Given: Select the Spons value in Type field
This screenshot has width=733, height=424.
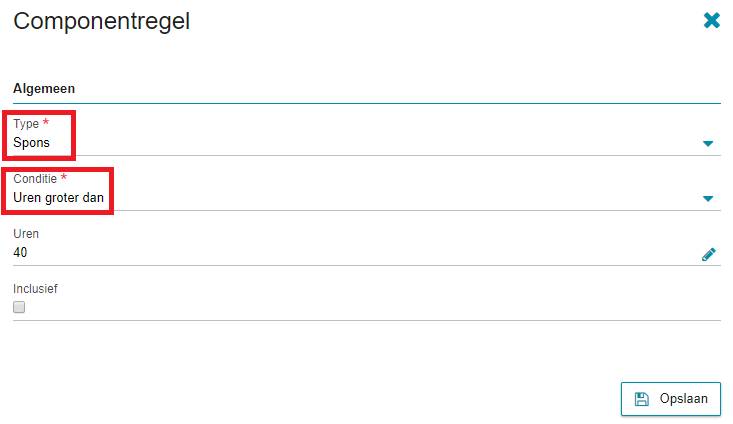Looking at the screenshot, I should click(x=31, y=143).
